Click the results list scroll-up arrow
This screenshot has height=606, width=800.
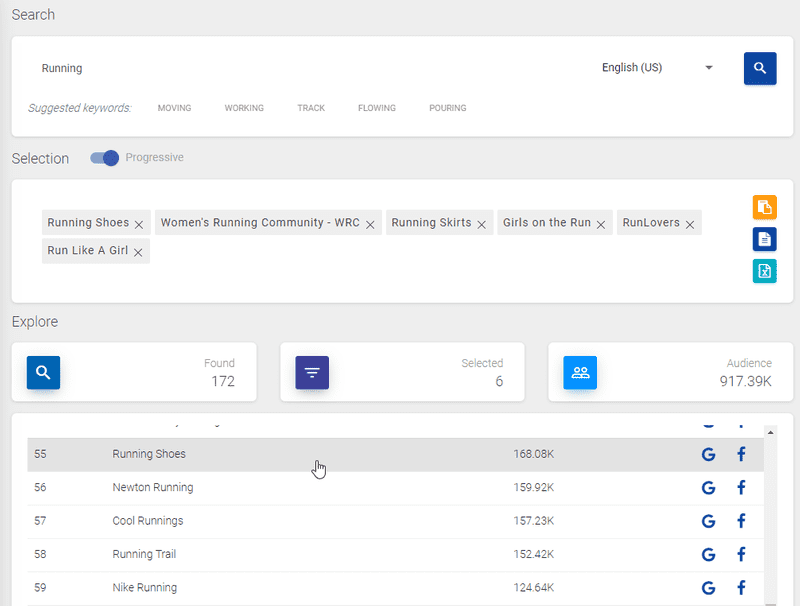tap(770, 433)
